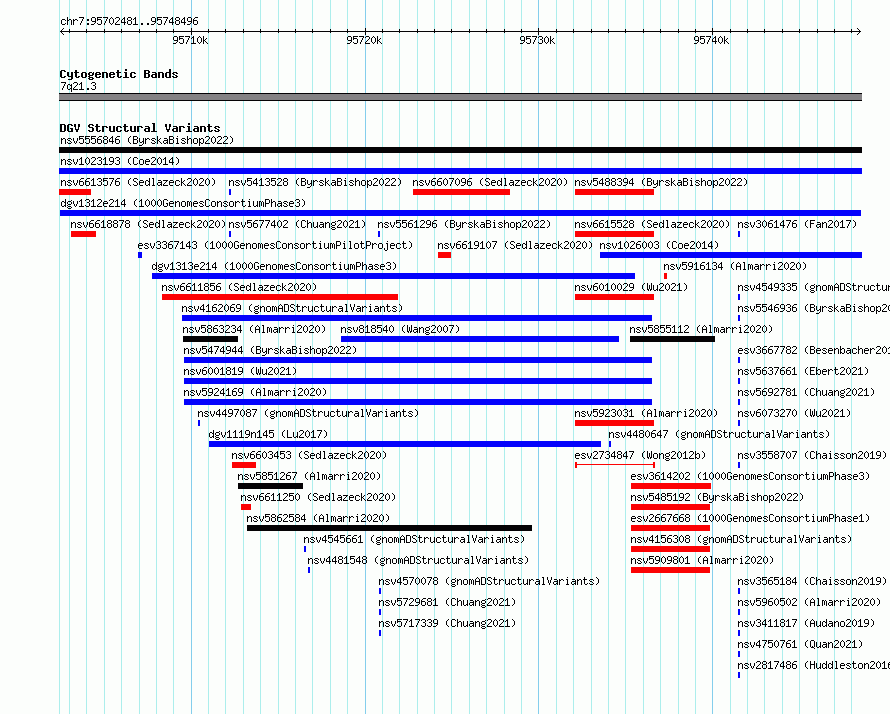Select the red nsv6607096 variant bar
Screen dimensions: 890x714
click(461, 192)
